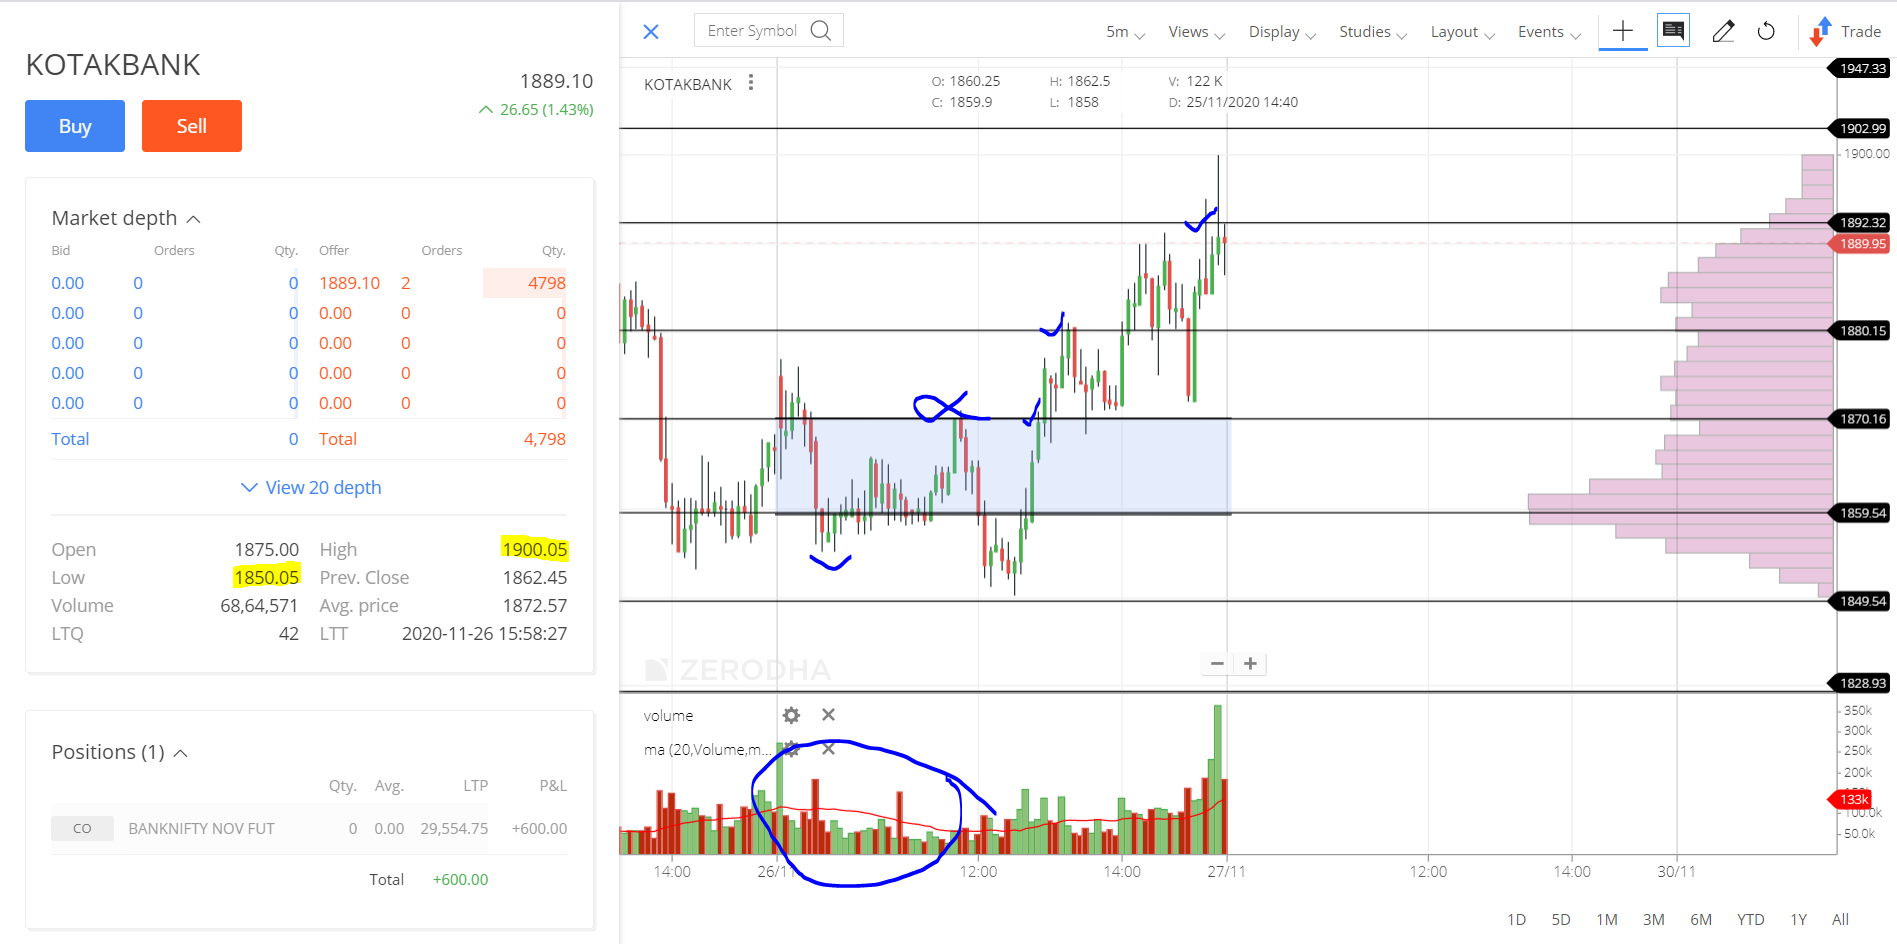The width and height of the screenshot is (1897, 944).
Task: Expand View 20 depth
Action: click(311, 487)
